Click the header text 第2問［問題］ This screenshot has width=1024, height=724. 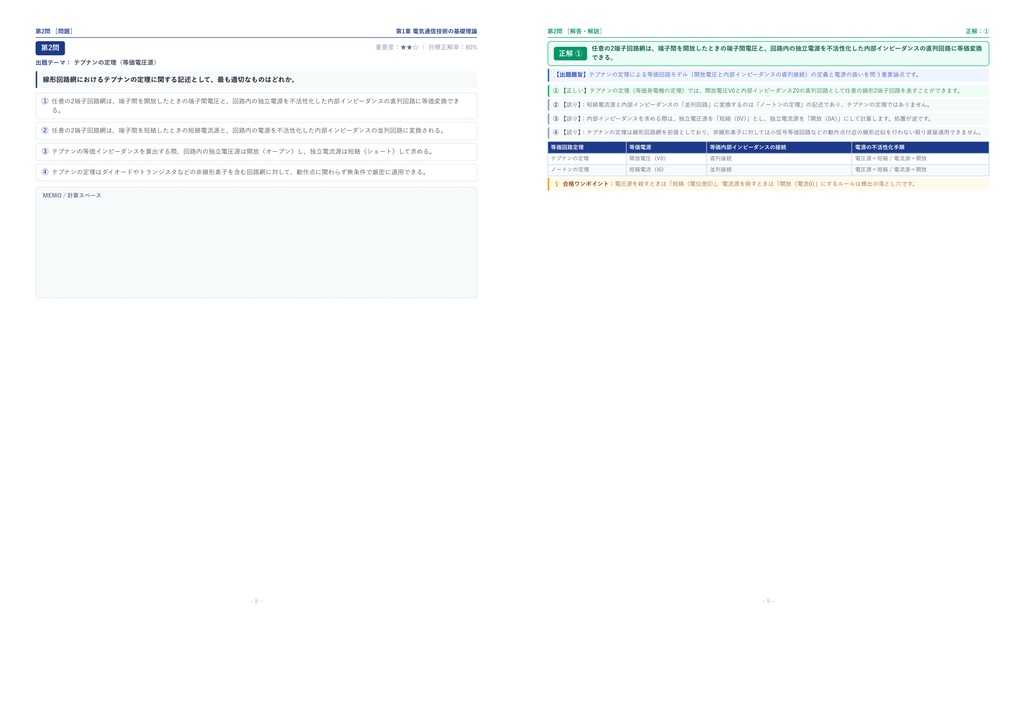point(54,31)
